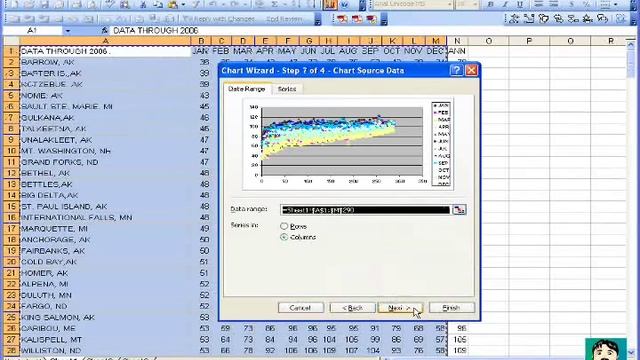Click End Review in Reviewing toolbar
This screenshot has width=640, height=360.
(284, 19)
